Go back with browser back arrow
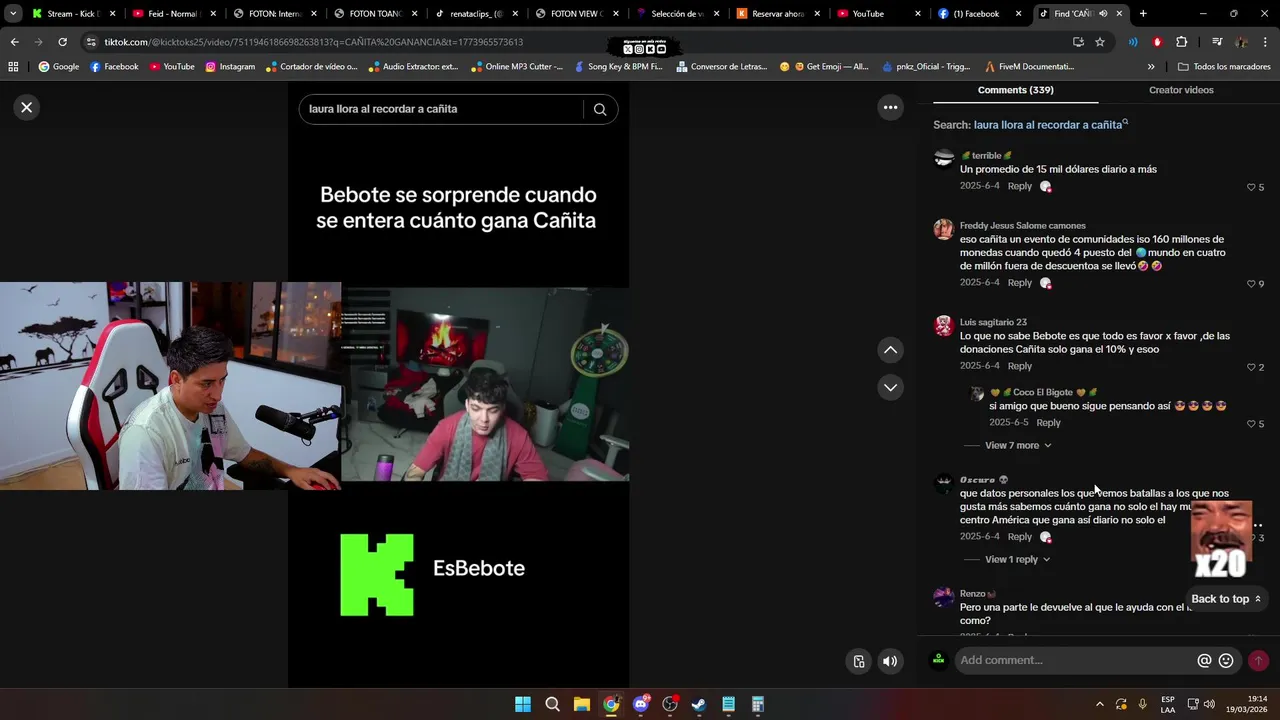 tap(14, 42)
